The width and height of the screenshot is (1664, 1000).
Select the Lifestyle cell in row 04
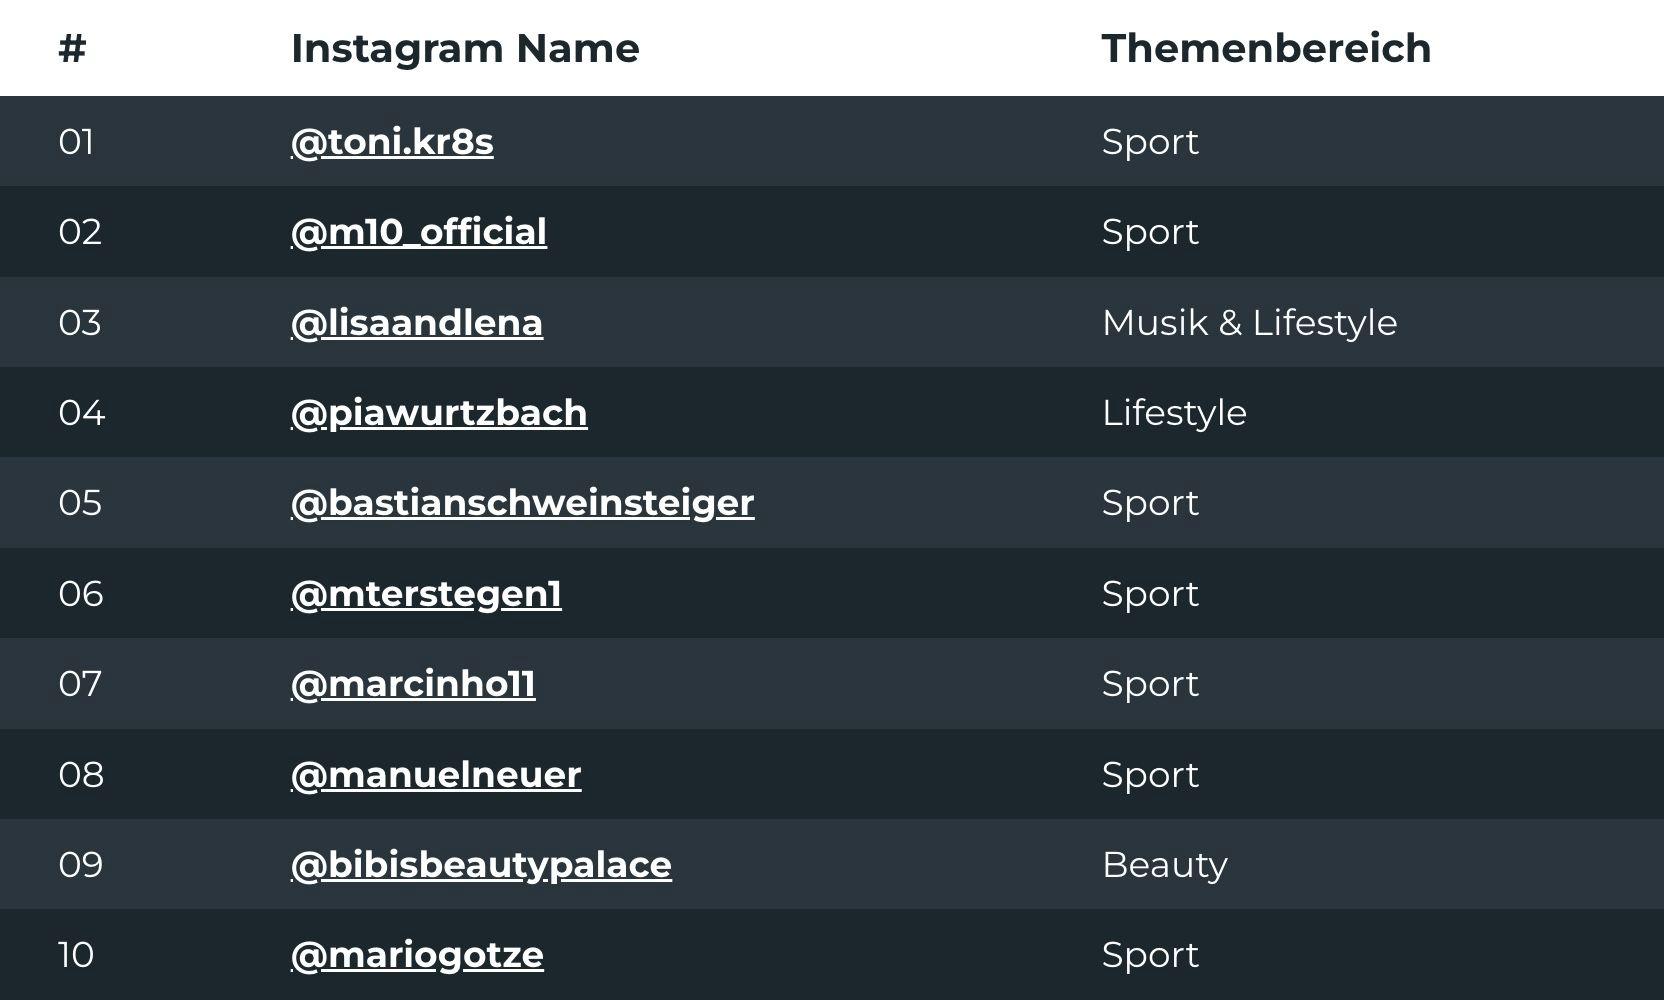(1174, 413)
